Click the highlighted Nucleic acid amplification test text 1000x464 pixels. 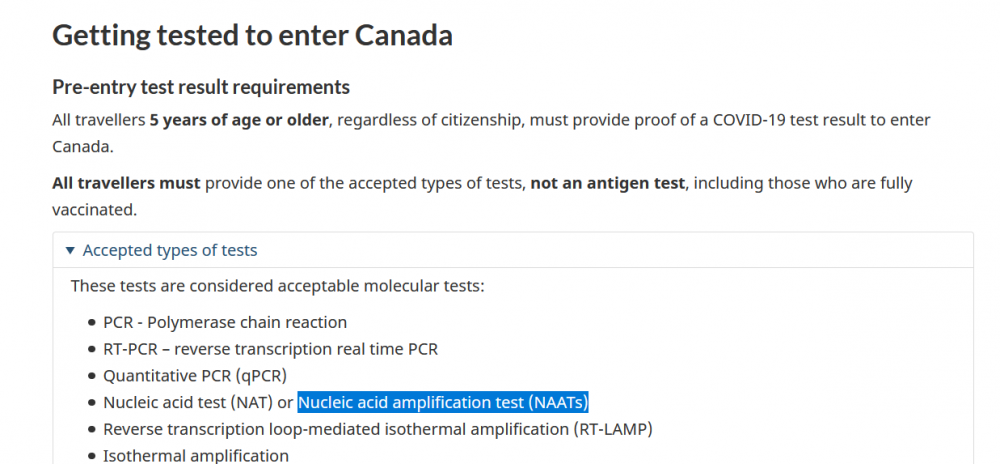coord(443,403)
